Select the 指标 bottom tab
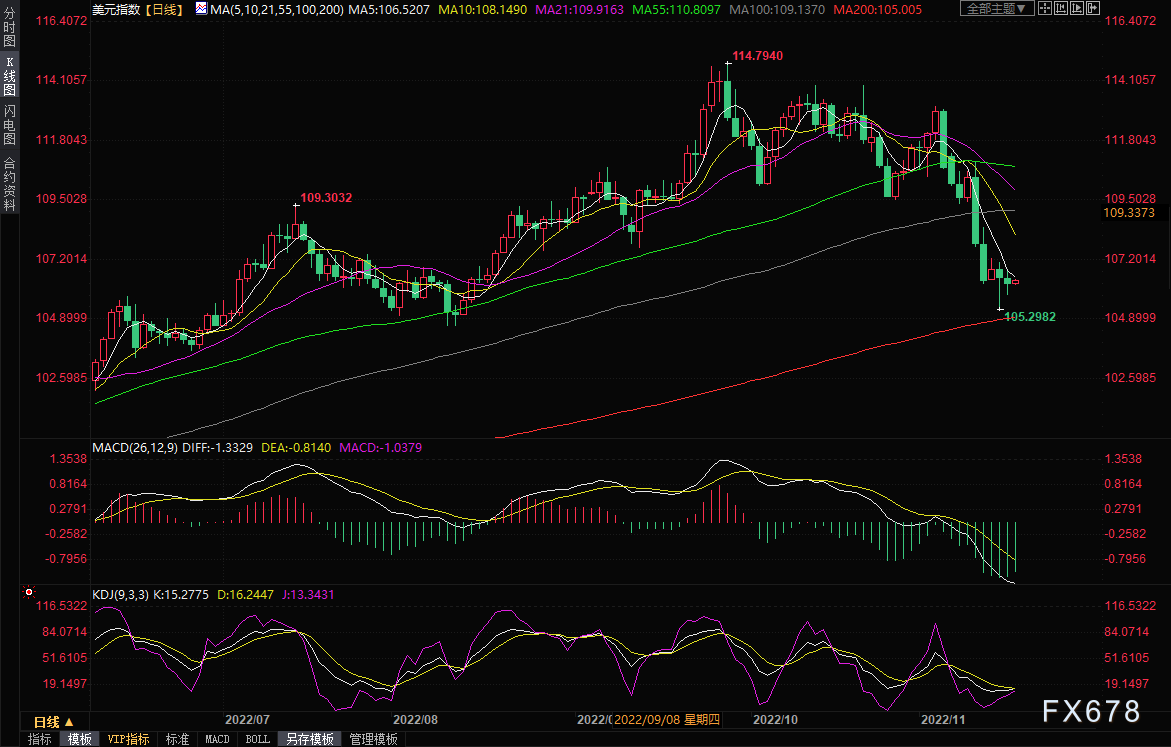This screenshot has height=747, width=1171. click(39, 739)
